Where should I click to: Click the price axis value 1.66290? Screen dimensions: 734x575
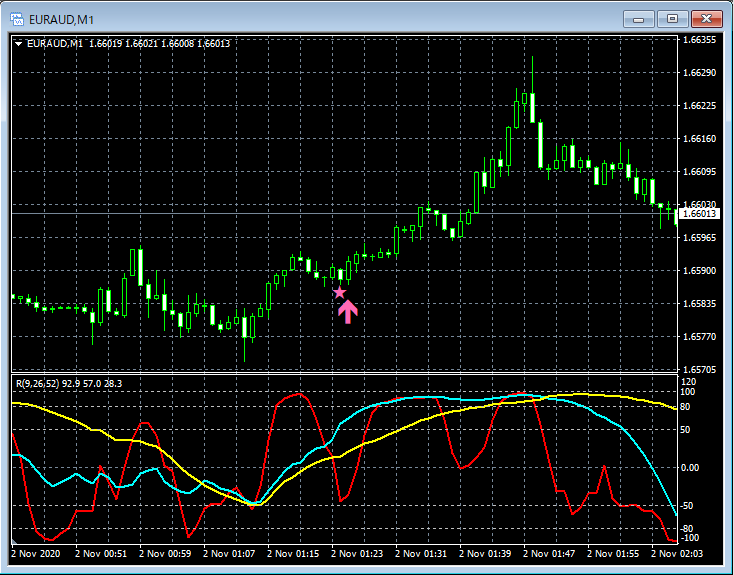pyautogui.click(x=699, y=73)
